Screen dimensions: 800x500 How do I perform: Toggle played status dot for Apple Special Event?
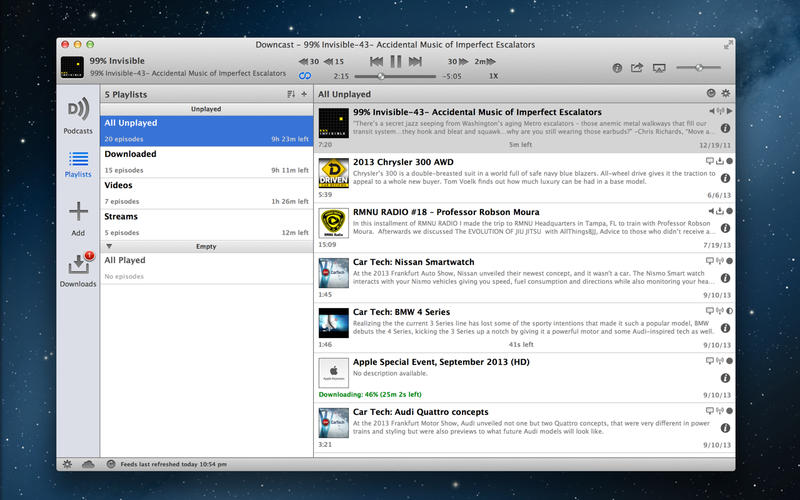click(730, 361)
